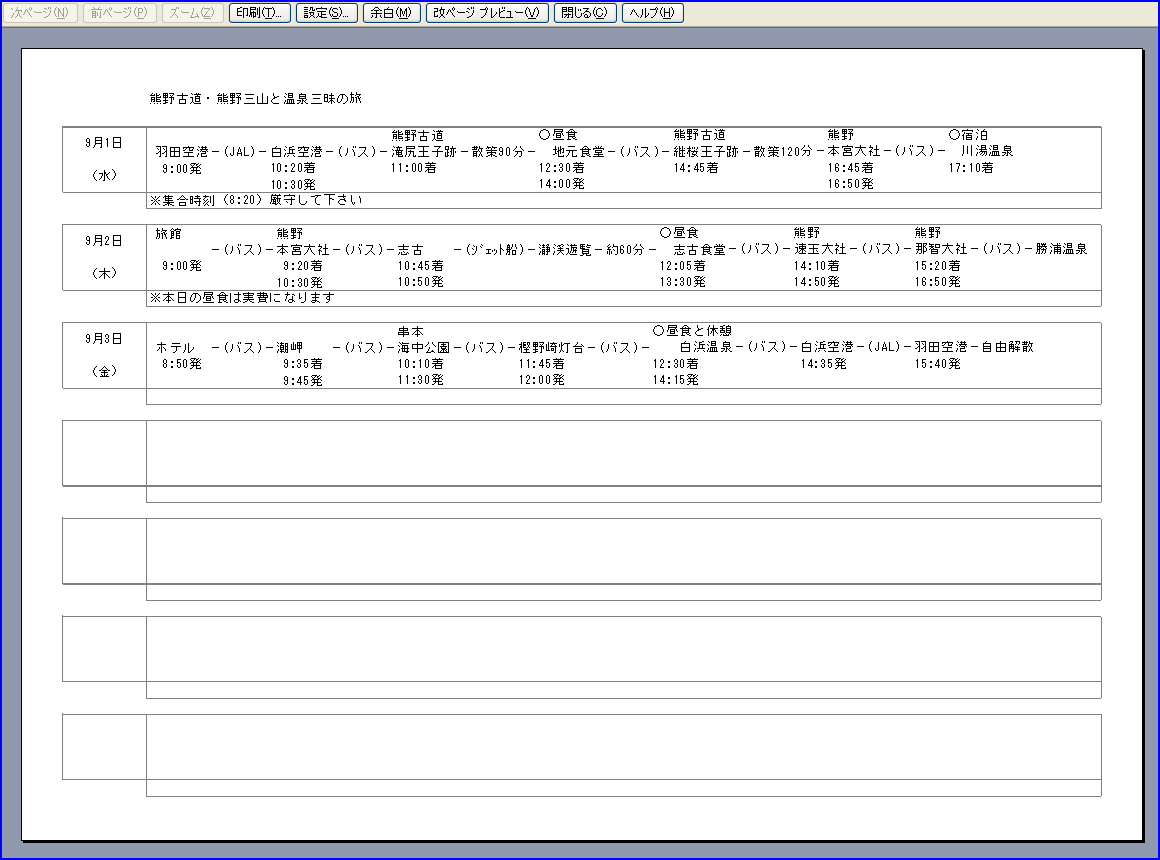This screenshot has width=1160, height=860.
Task: Select the 9月3日（金）date cell
Action: point(103,355)
